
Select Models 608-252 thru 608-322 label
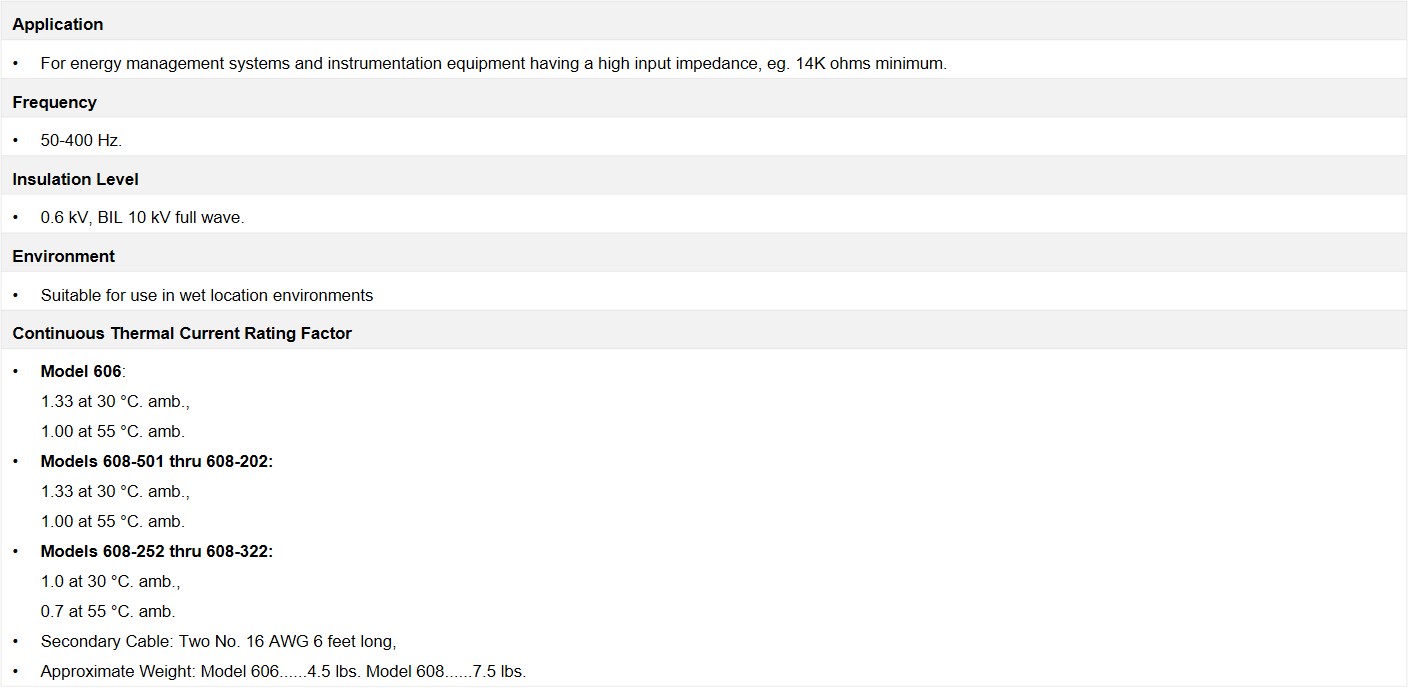[x=157, y=551]
